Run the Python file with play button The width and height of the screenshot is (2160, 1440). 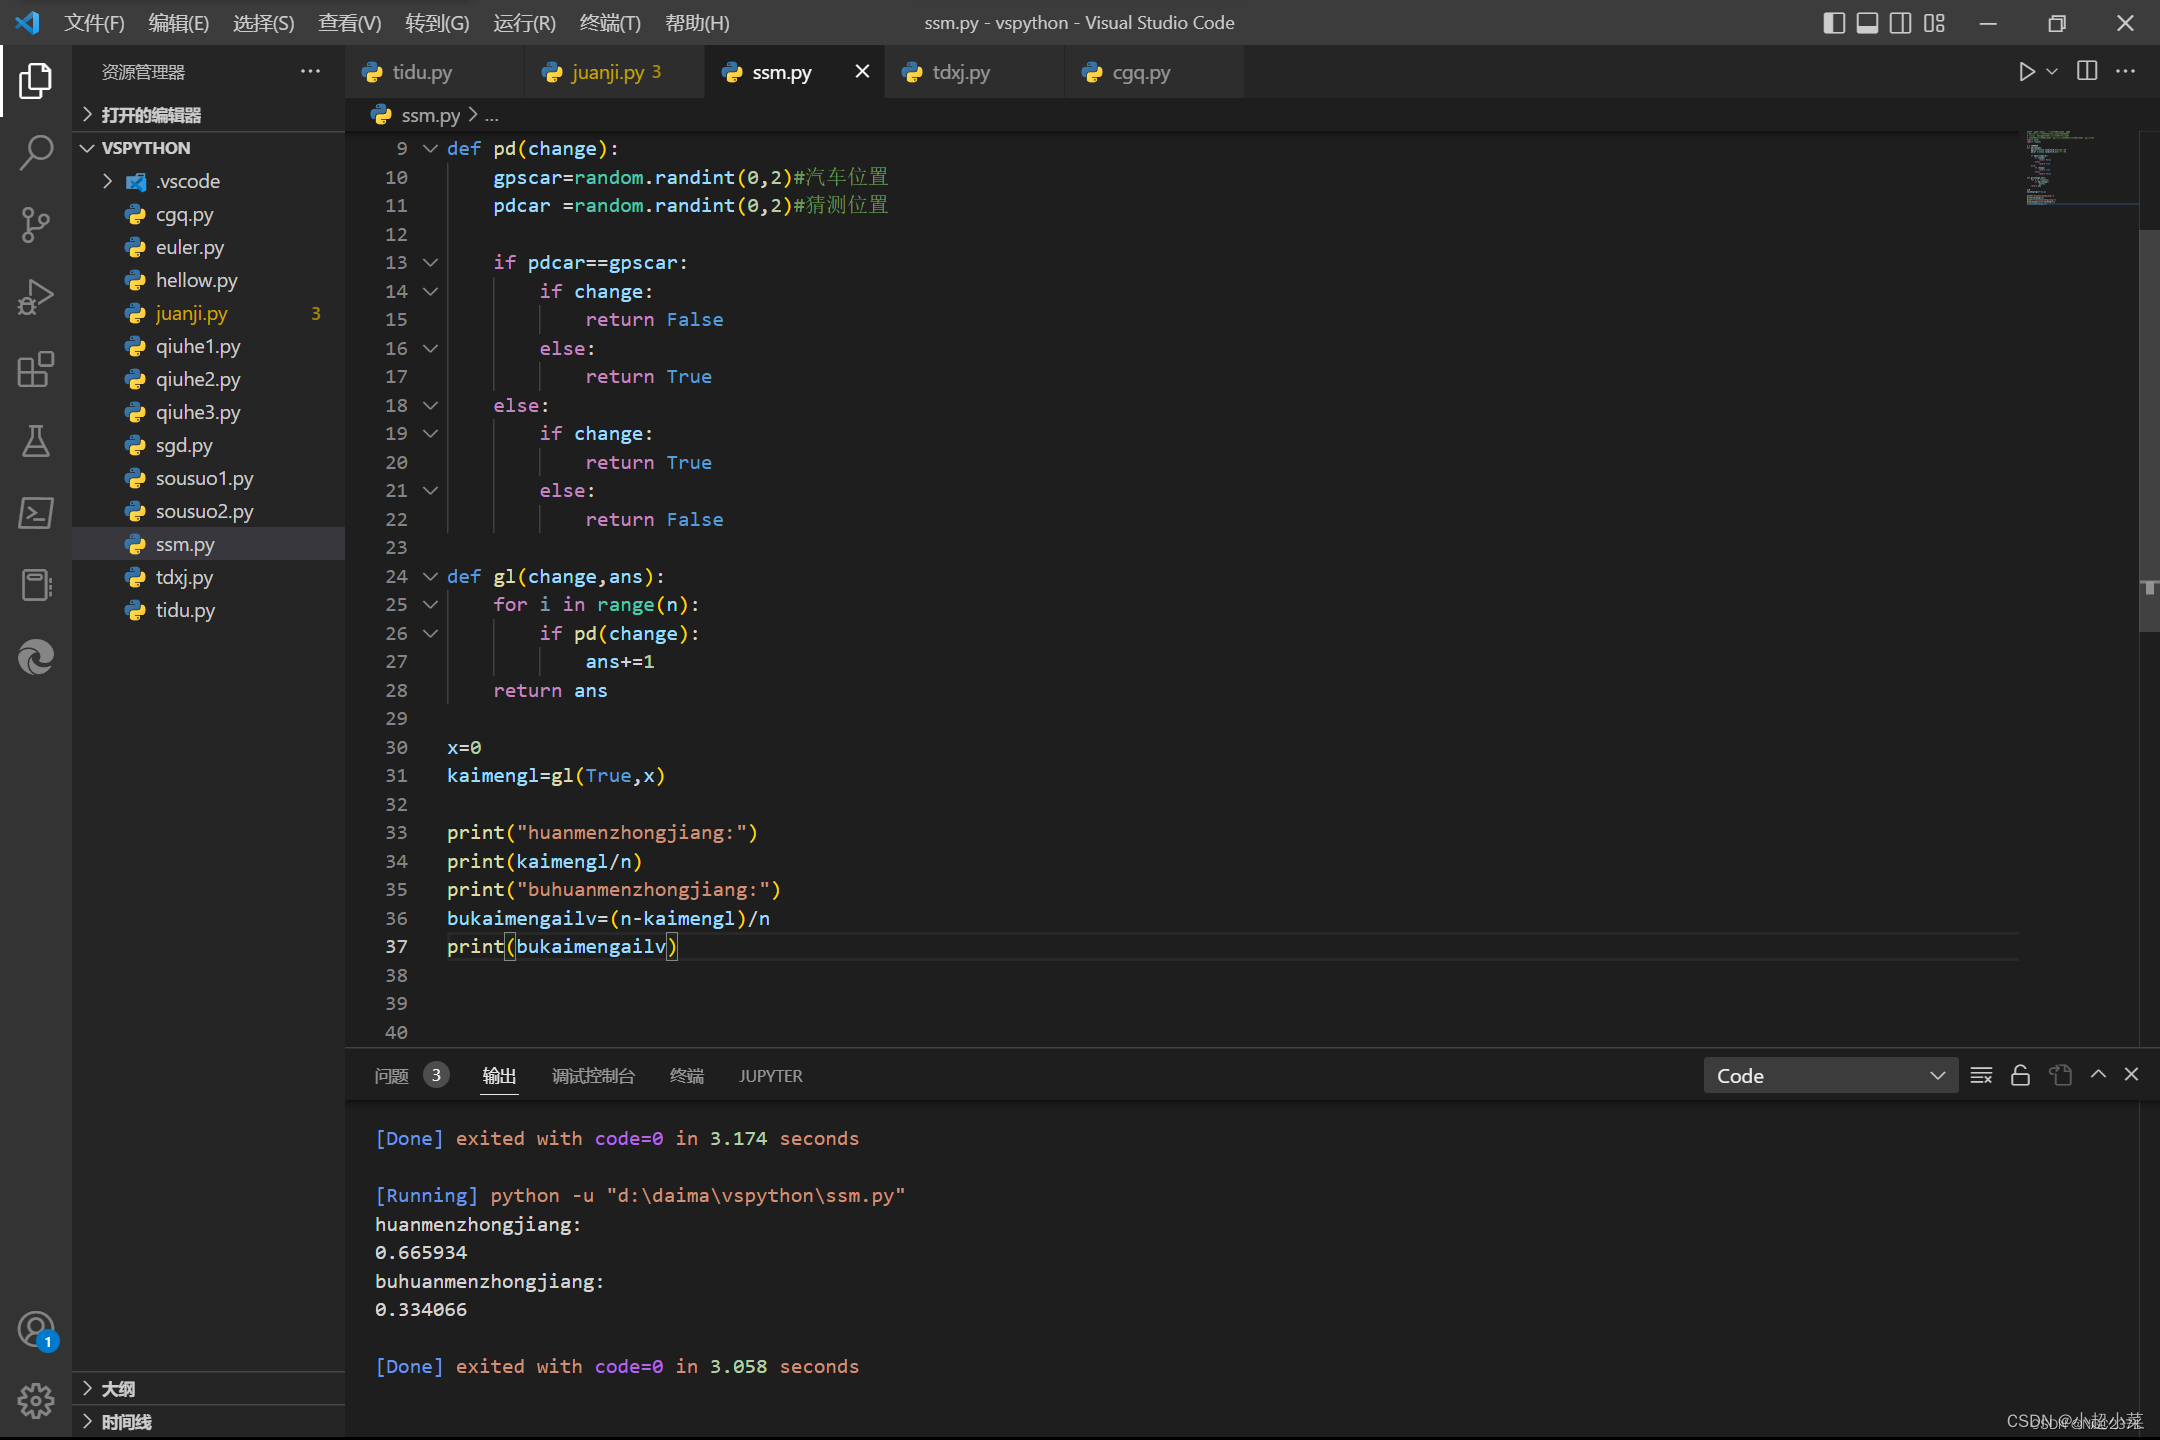click(x=2026, y=72)
